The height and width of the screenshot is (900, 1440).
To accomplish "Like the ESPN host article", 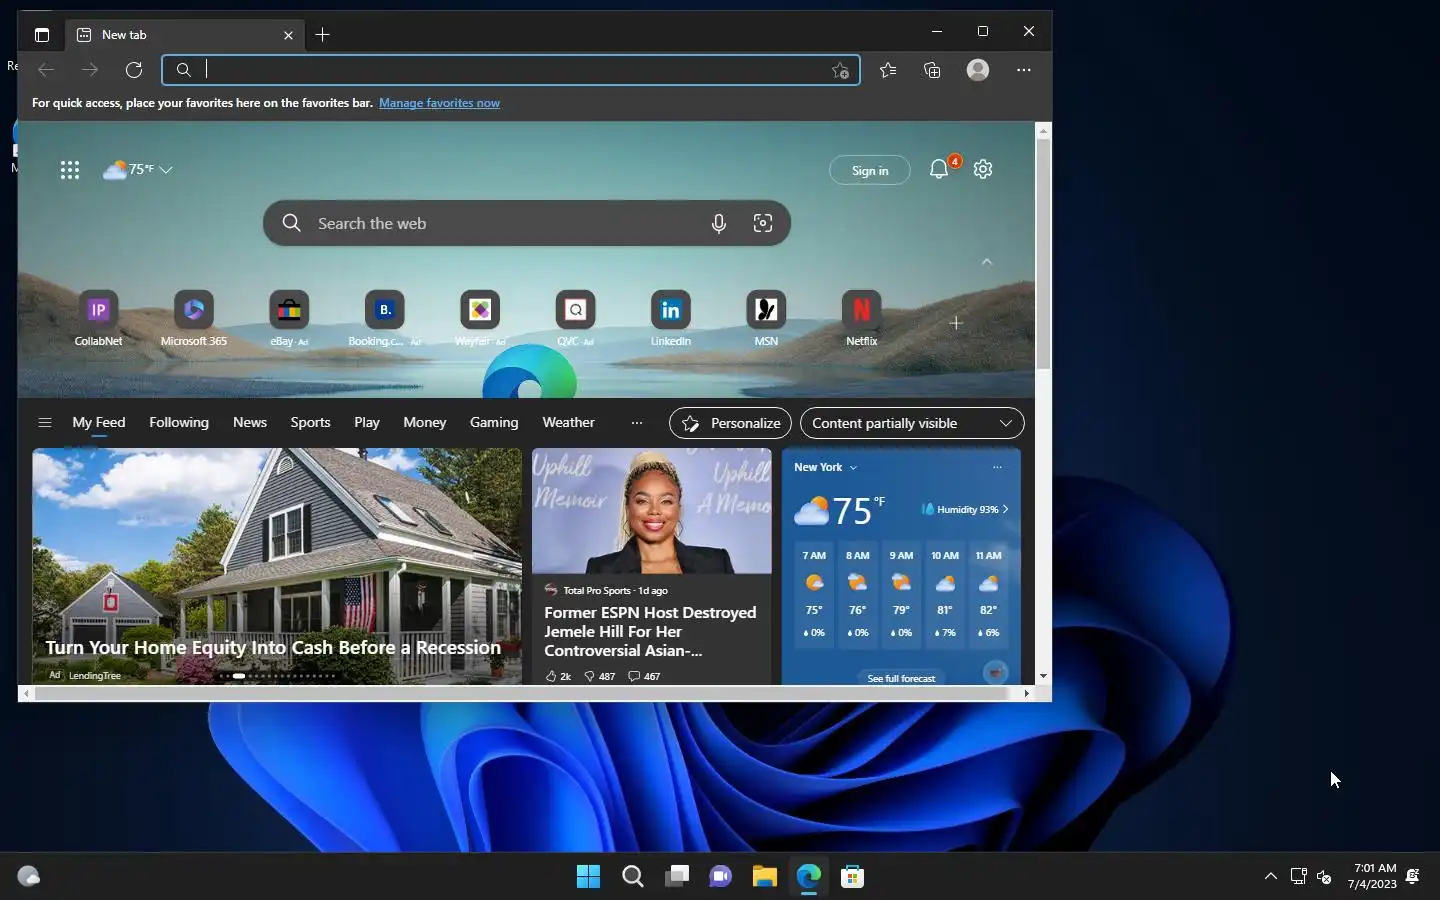I will pos(558,676).
